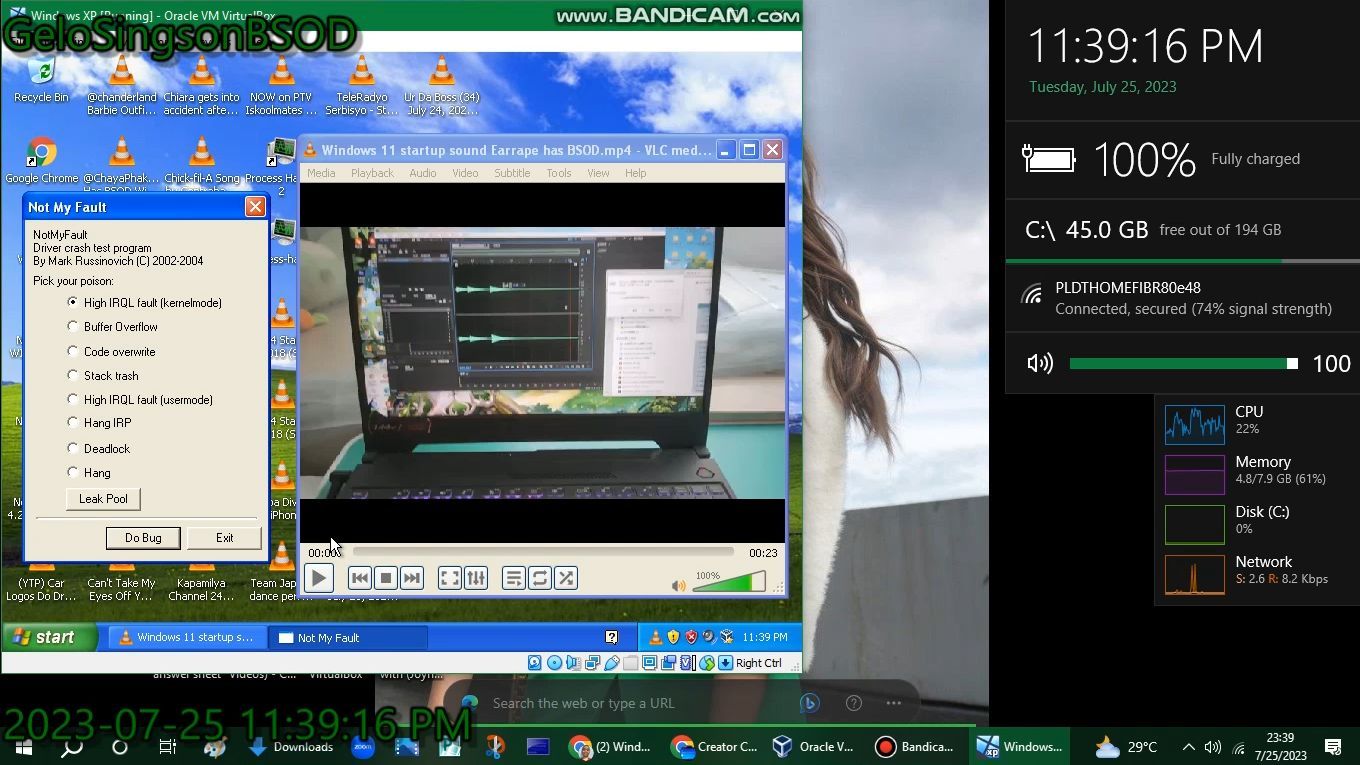Screen dimensions: 1360x765
Task: Open the VLC Playback menu
Action: pos(372,173)
